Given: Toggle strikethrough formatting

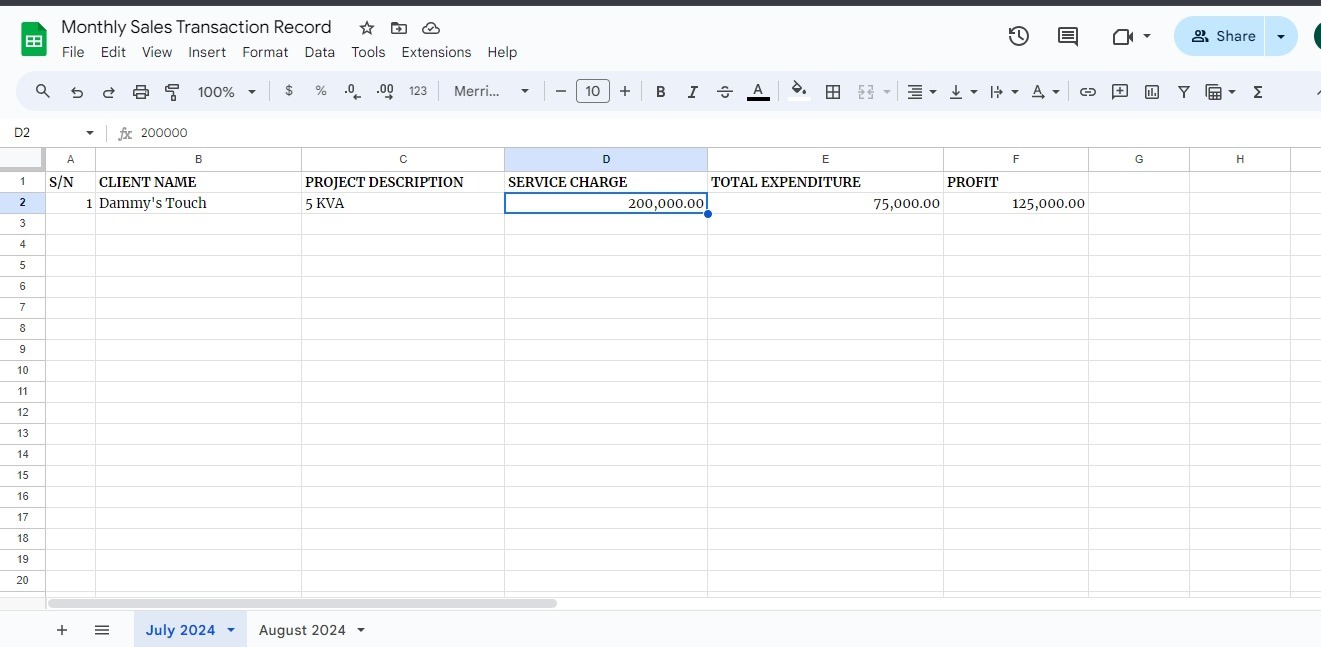Looking at the screenshot, I should pos(725,92).
